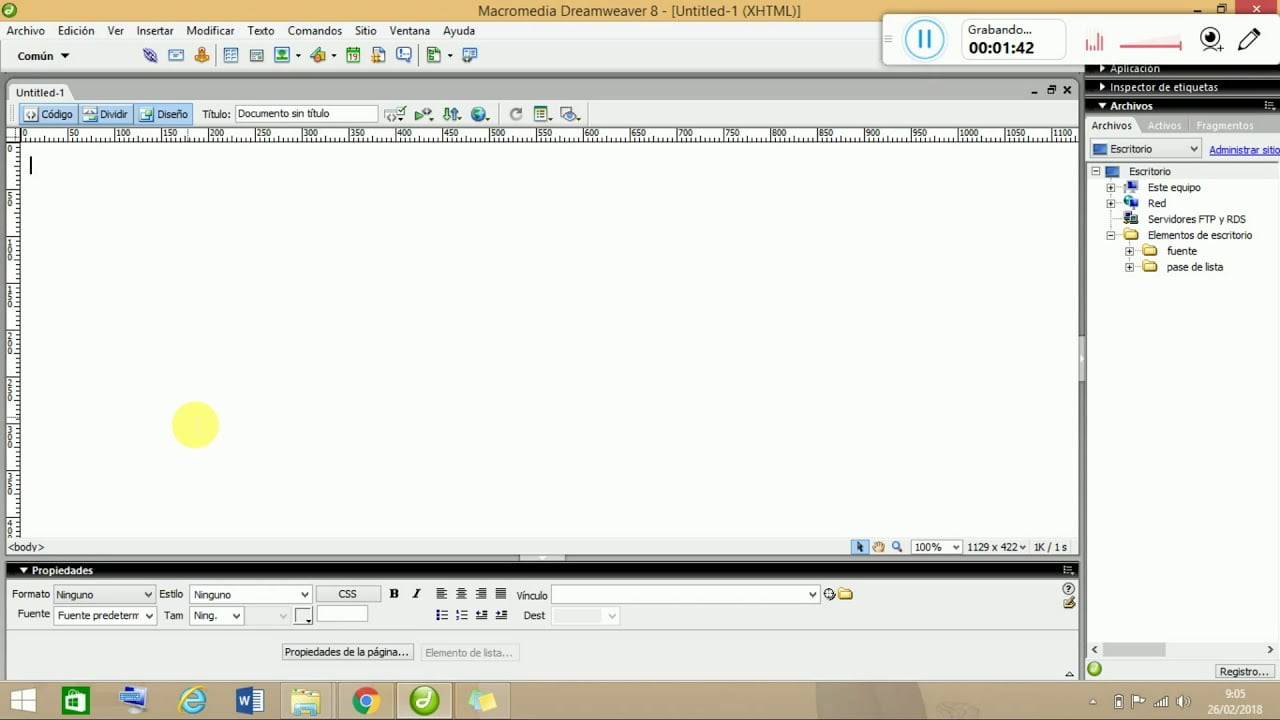Open the Comandos menu
1280x720 pixels.
pos(314,31)
